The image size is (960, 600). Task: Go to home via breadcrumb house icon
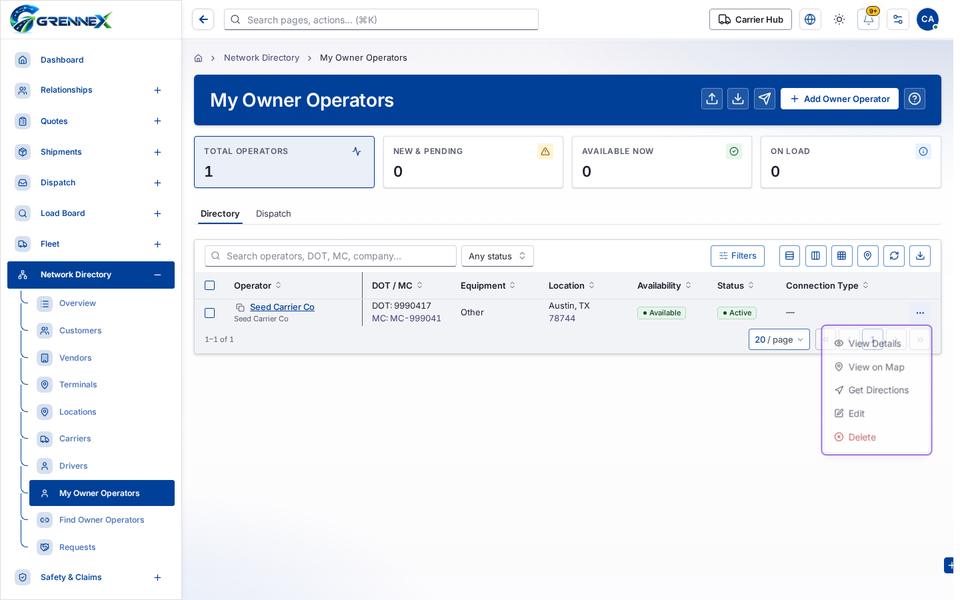pyautogui.click(x=198, y=58)
